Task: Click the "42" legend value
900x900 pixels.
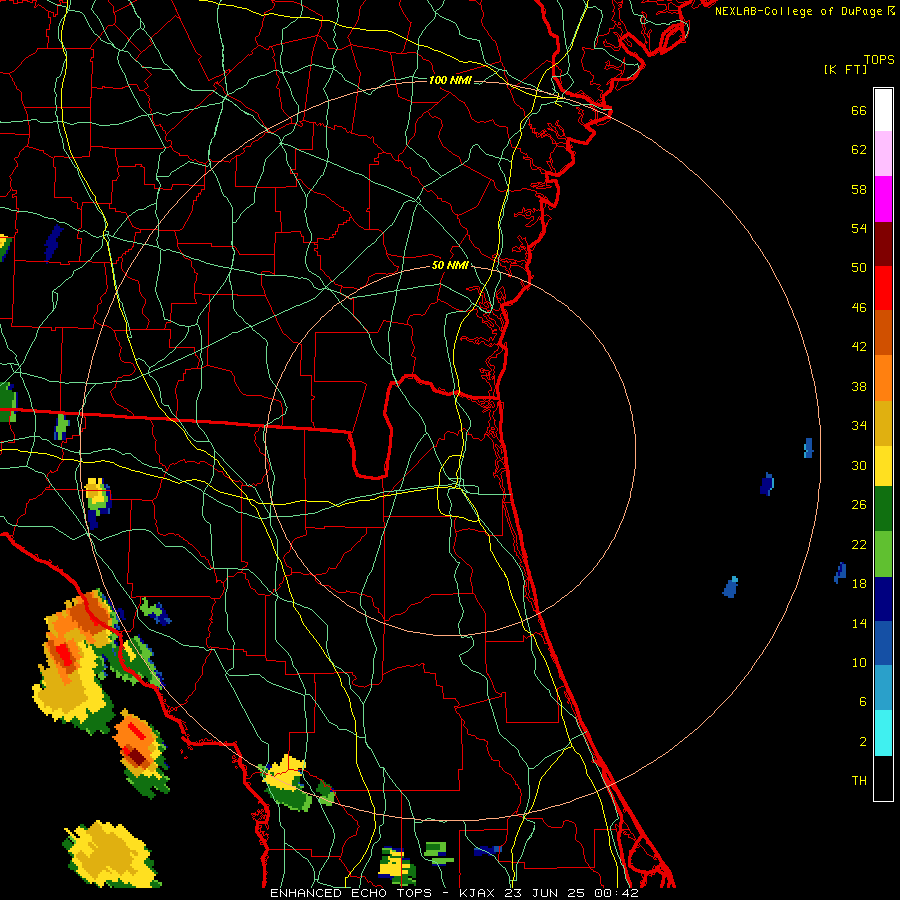Action: [859, 347]
